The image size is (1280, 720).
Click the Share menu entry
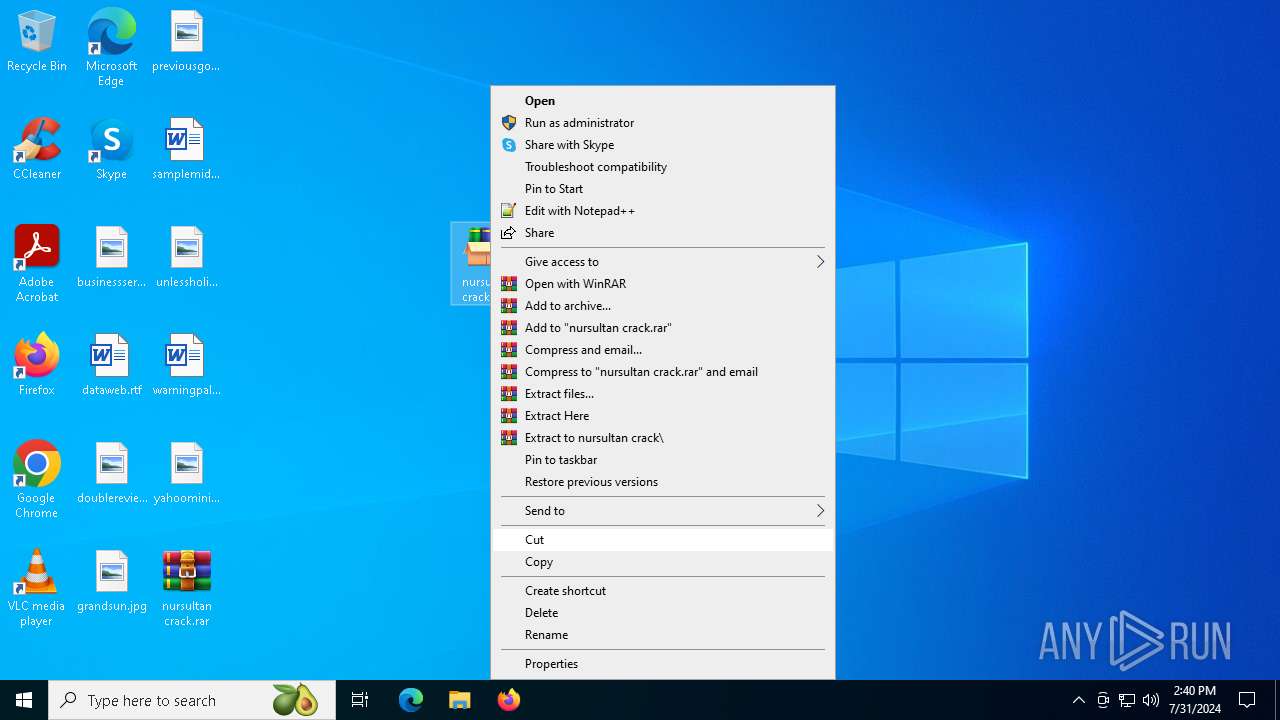coord(663,233)
